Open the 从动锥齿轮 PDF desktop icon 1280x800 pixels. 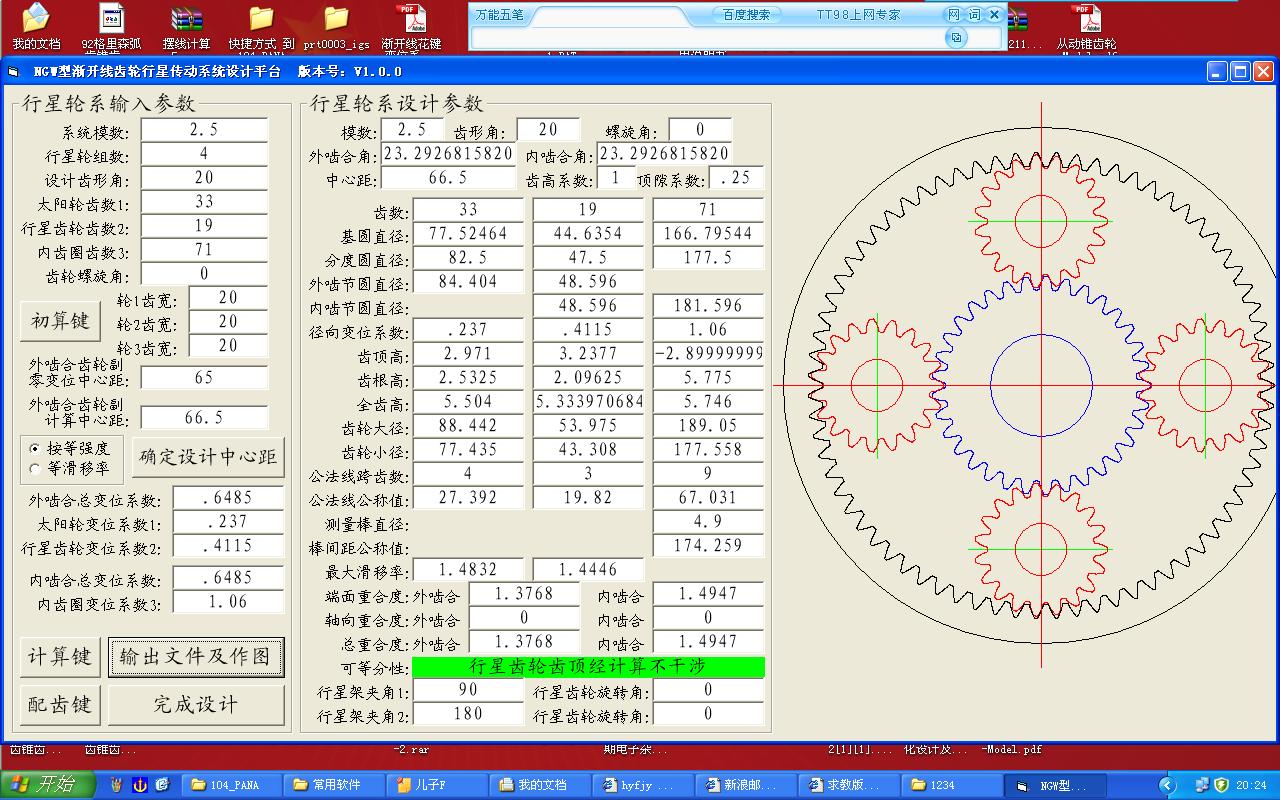(1086, 26)
